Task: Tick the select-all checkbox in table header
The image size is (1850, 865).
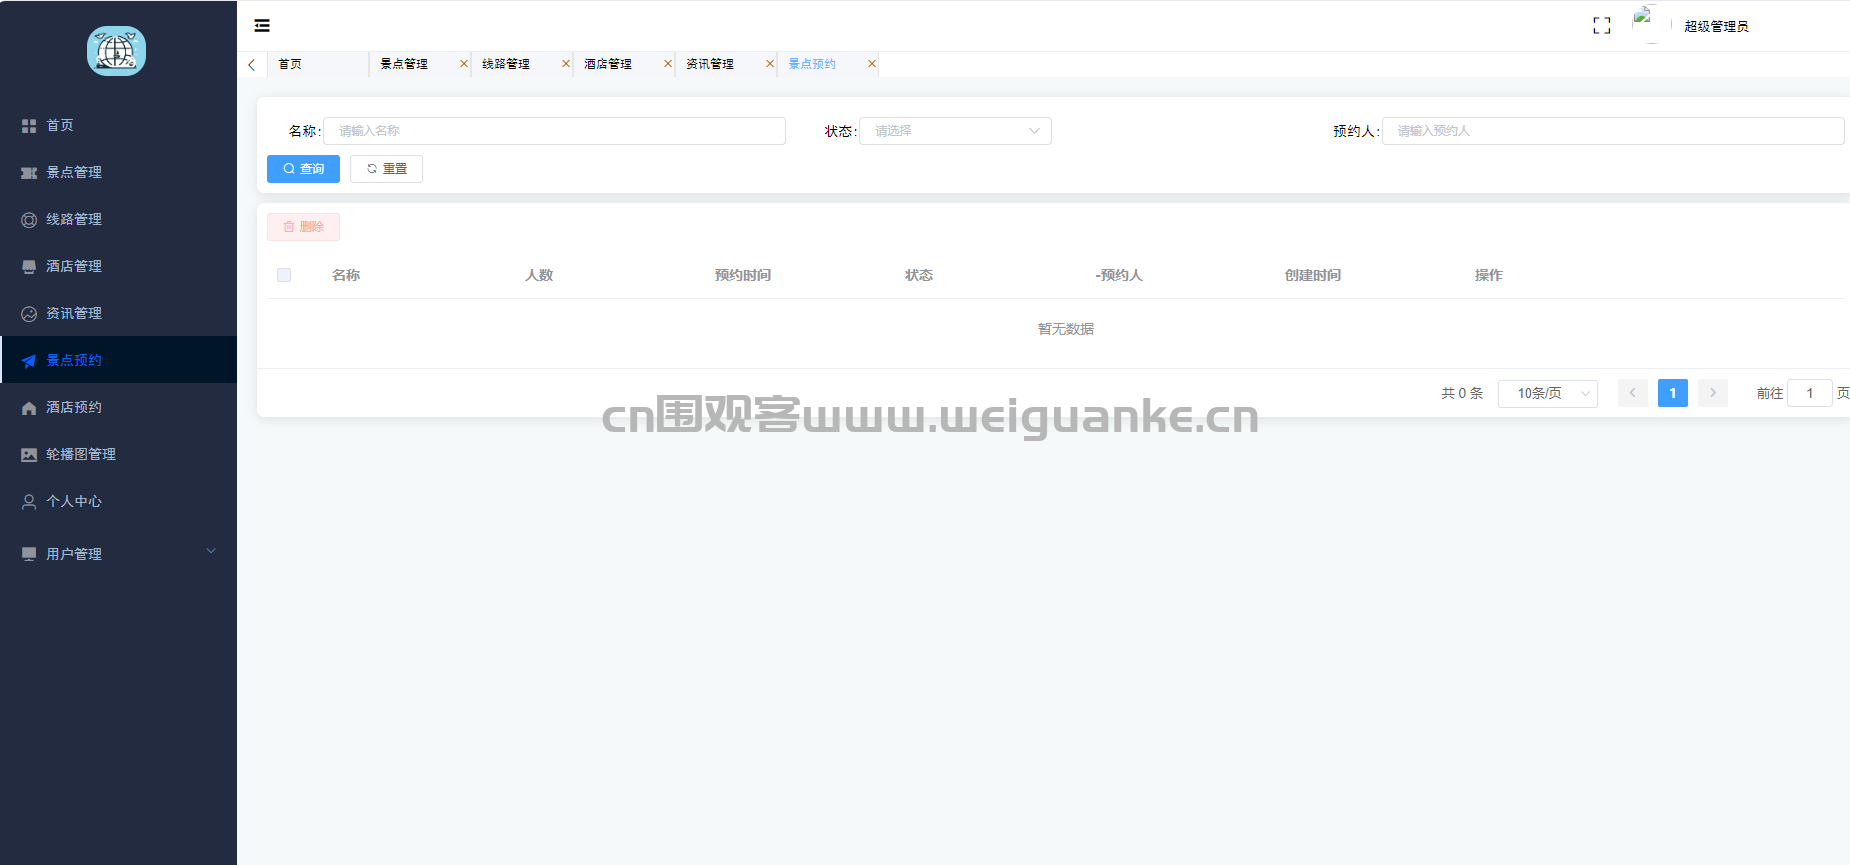Action: tap(284, 275)
